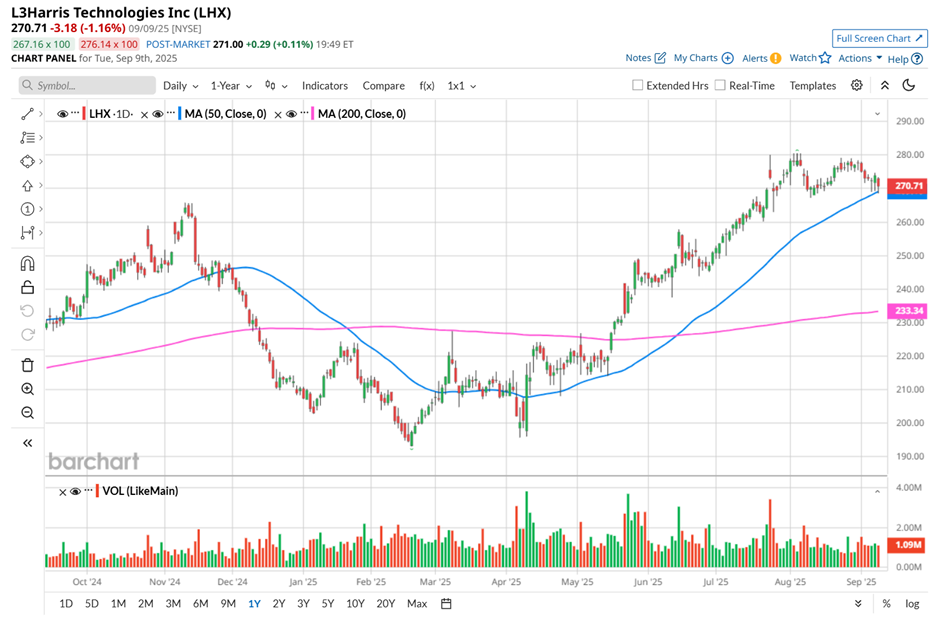Expand the bottom panel double chevron
This screenshot has height=617, width=940.
tap(858, 603)
